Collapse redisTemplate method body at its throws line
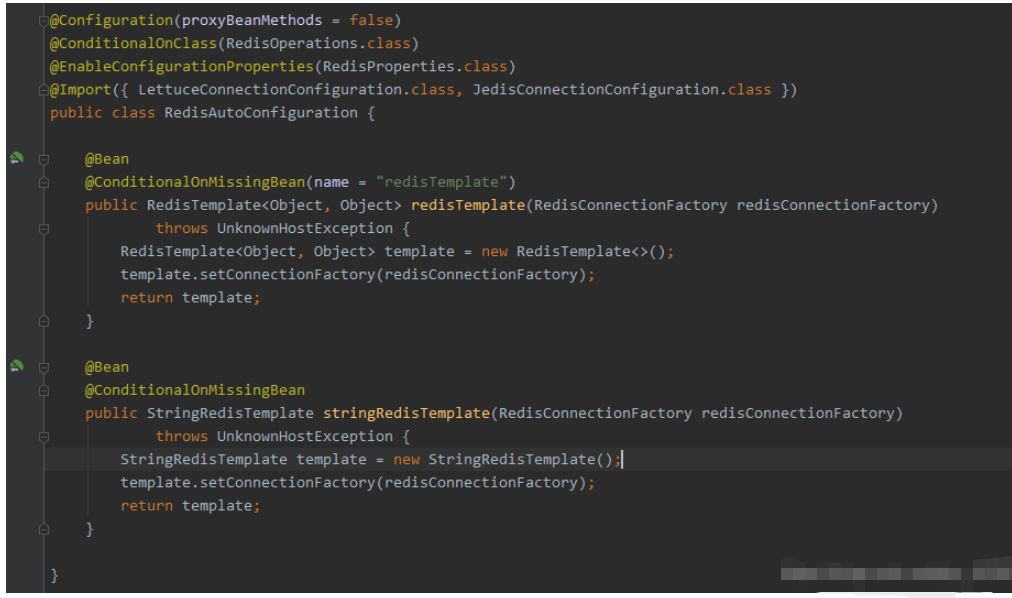Image resolution: width=1012 pixels, height=598 pixels. [43, 229]
